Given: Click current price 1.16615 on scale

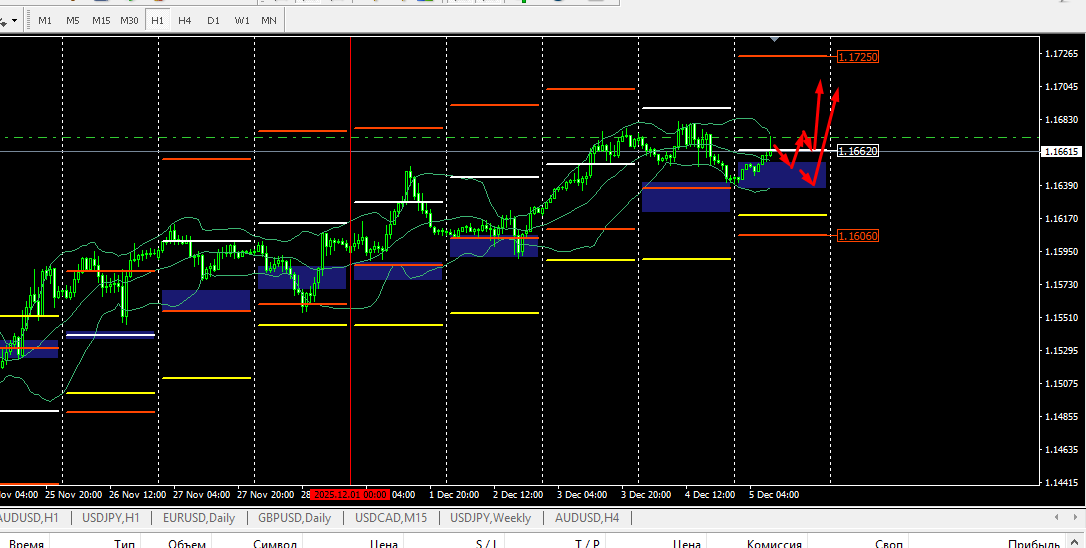Looking at the screenshot, I should (x=1061, y=151).
